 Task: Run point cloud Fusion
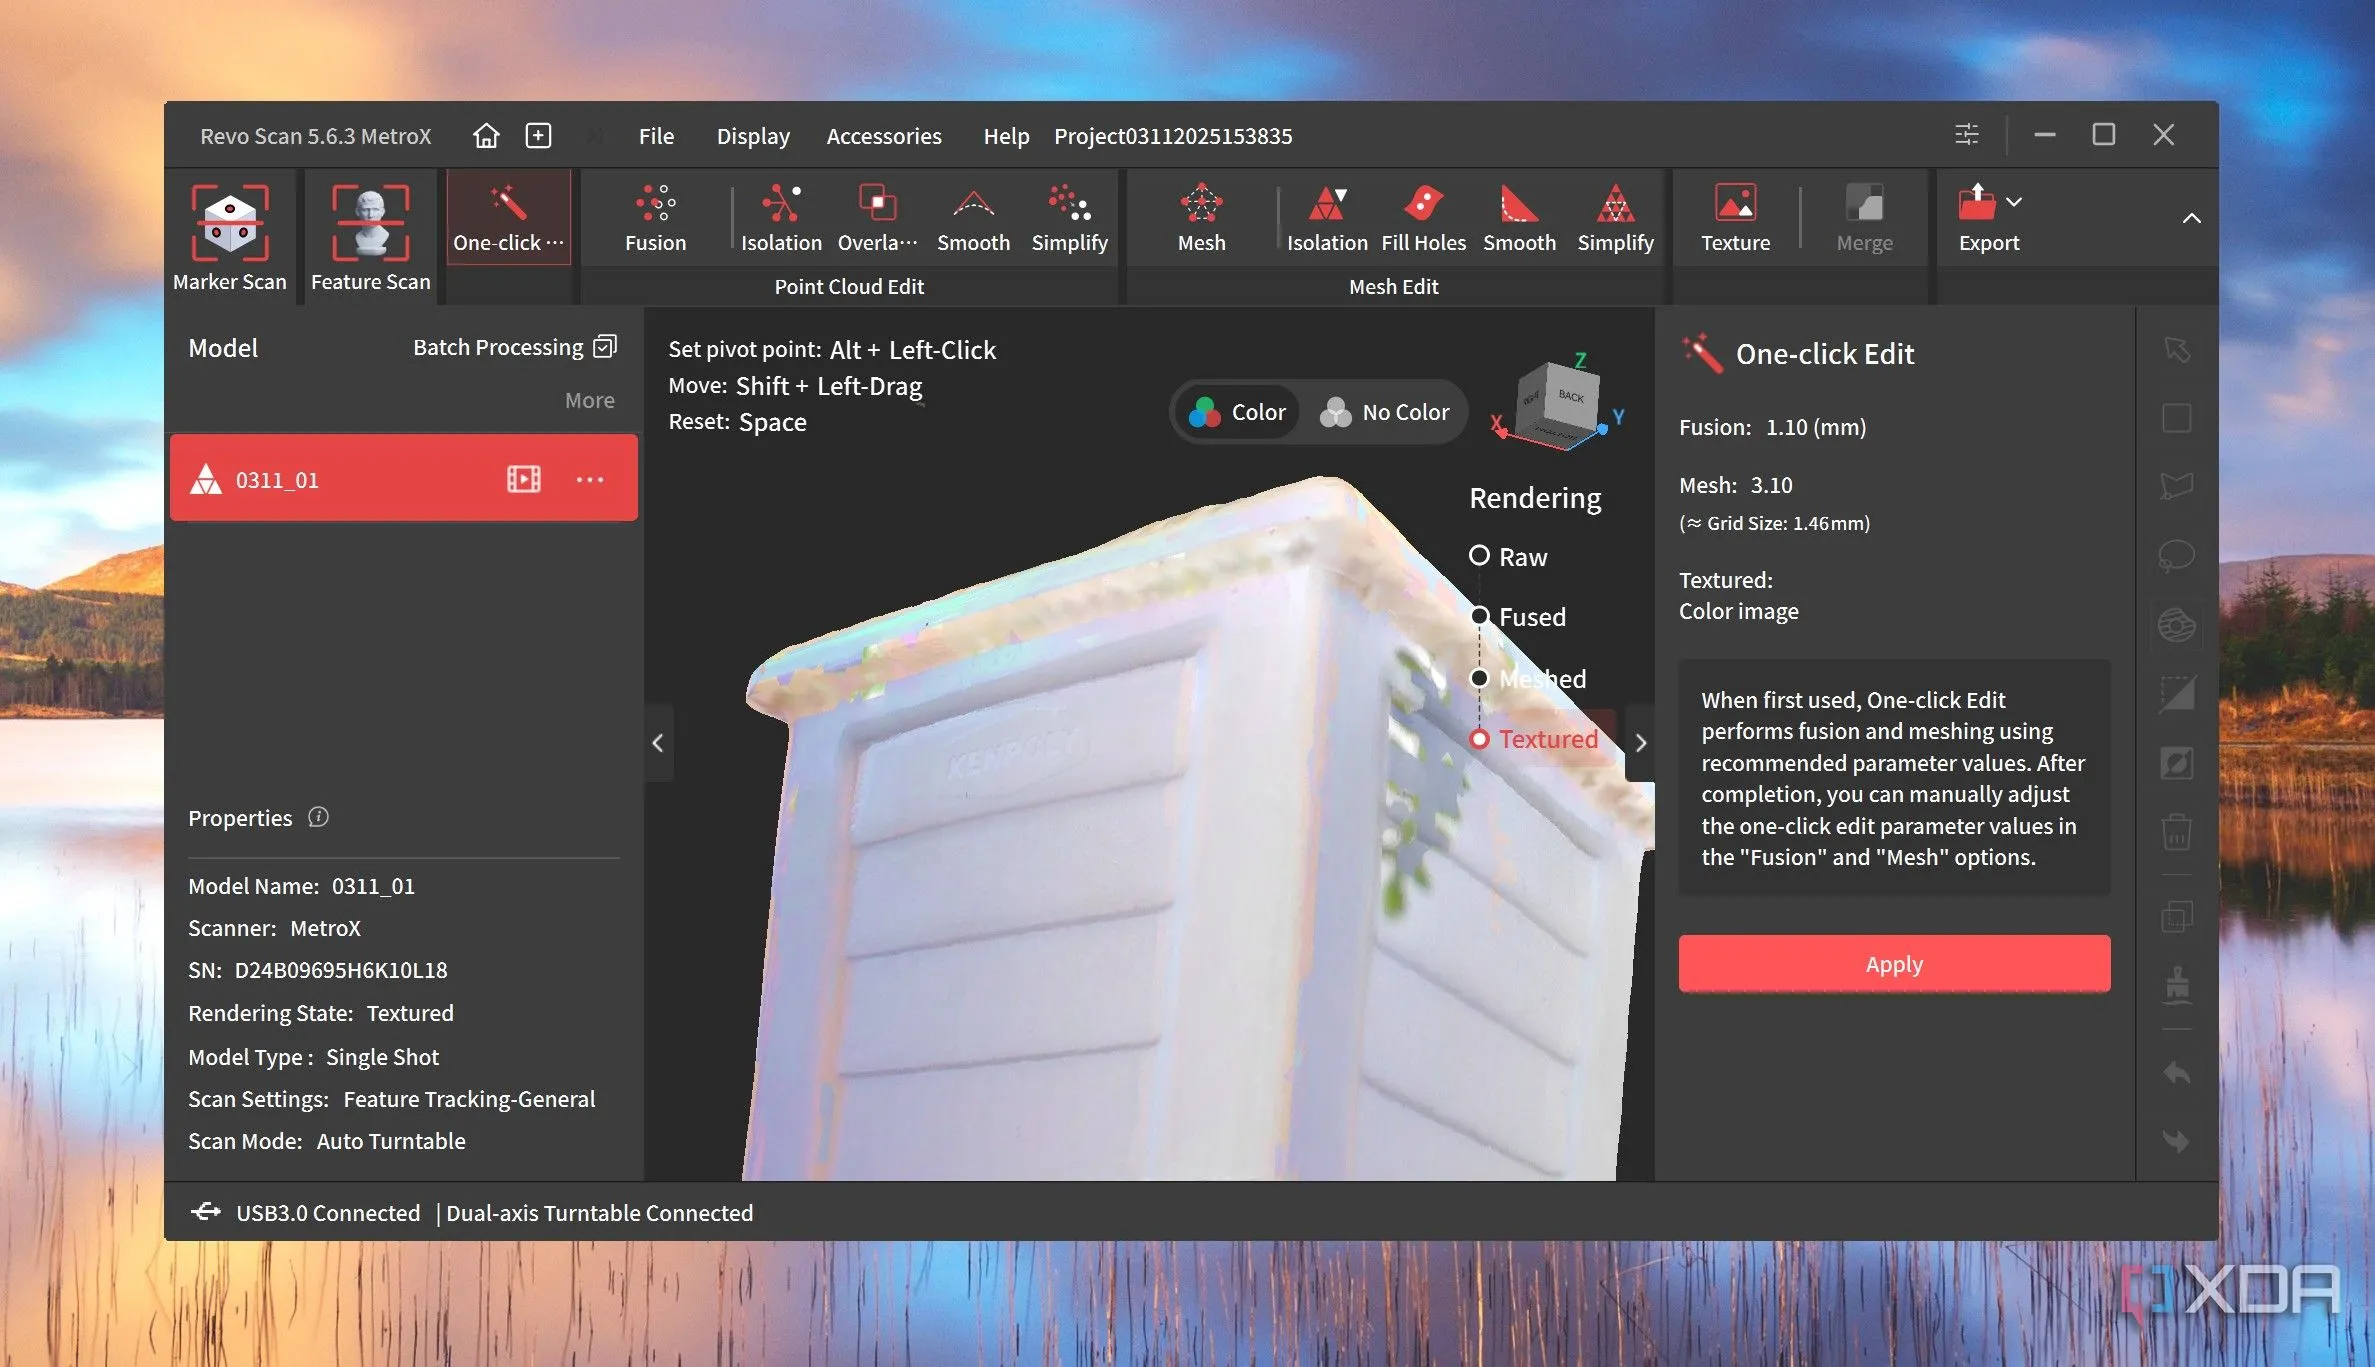click(x=656, y=218)
